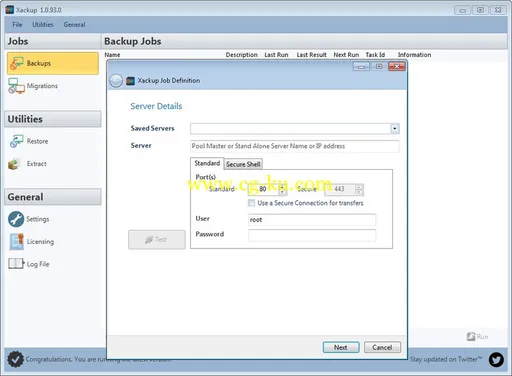The image size is (512, 376).
Task: Switch to the Secure Shell tab
Action: 243,164
